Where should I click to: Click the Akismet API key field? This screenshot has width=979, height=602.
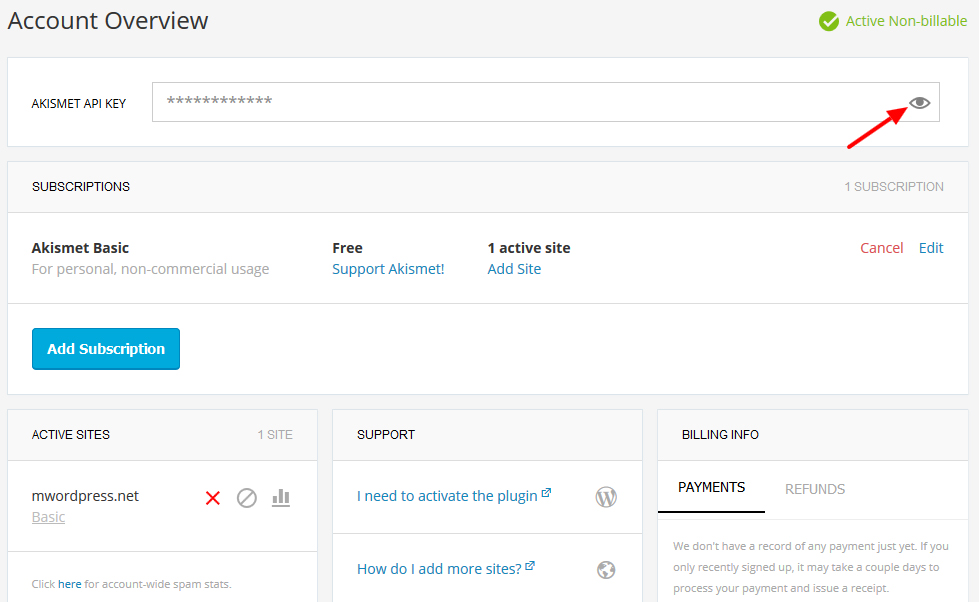click(546, 102)
